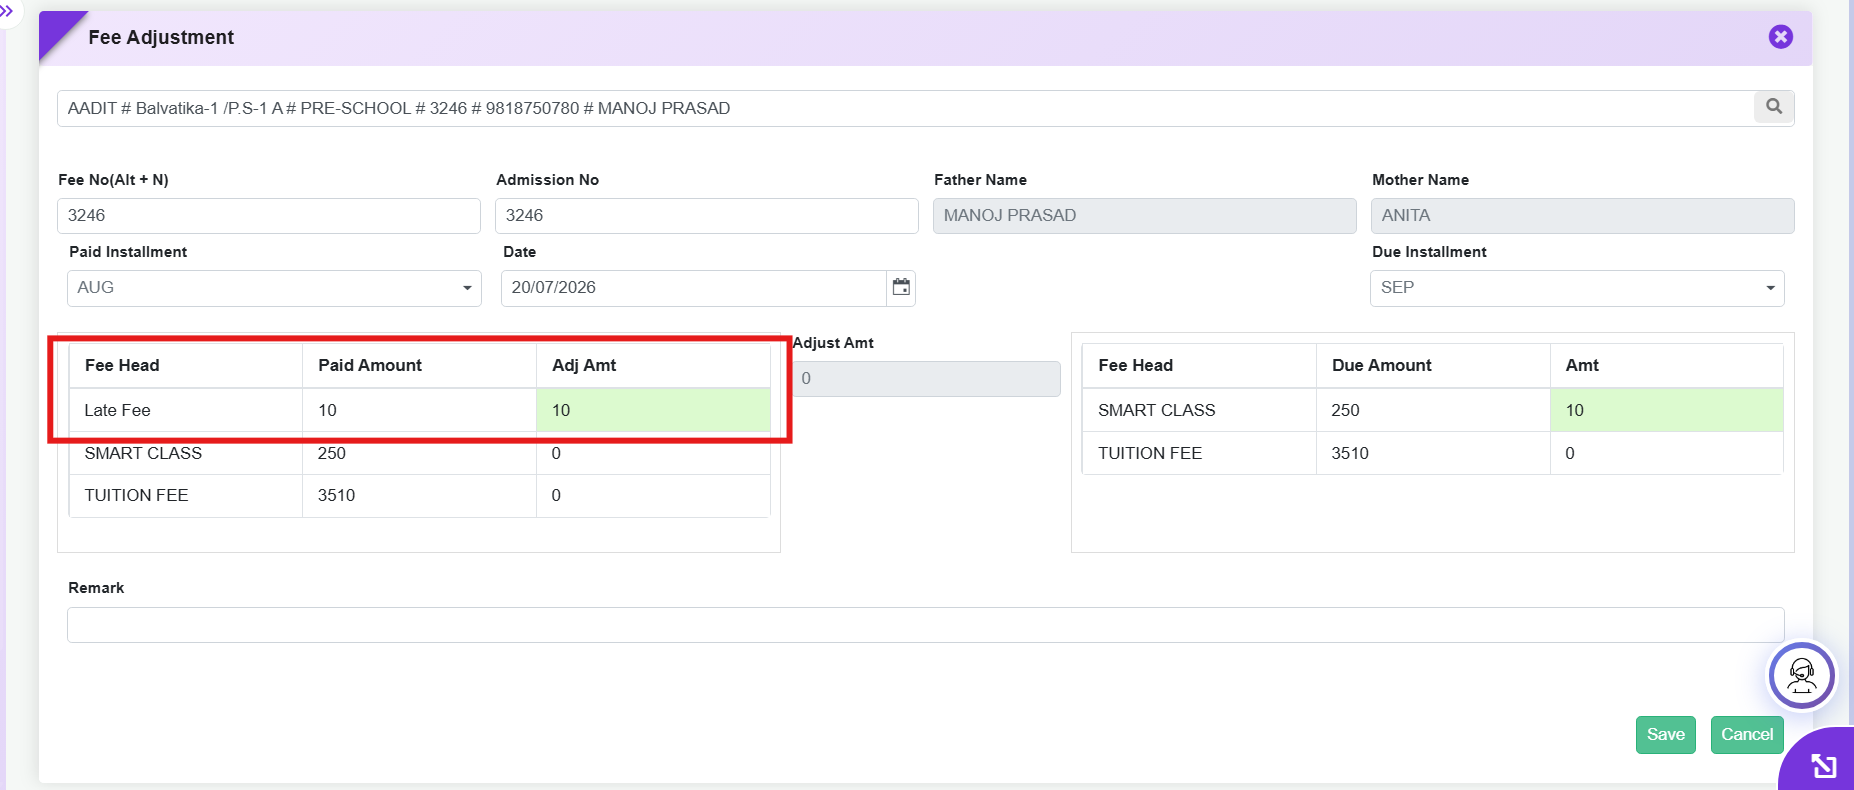The image size is (1854, 790).
Task: Click the Date input field
Action: 694,288
